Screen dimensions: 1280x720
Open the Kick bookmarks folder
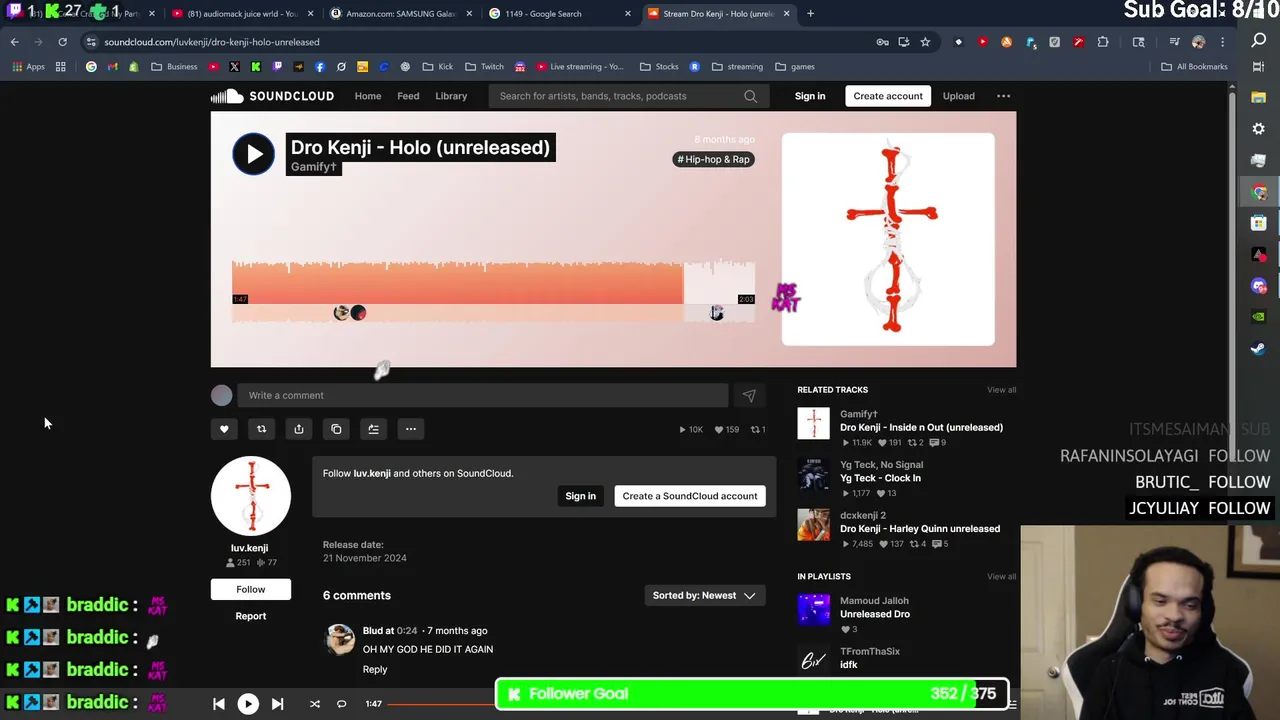click(x=438, y=67)
